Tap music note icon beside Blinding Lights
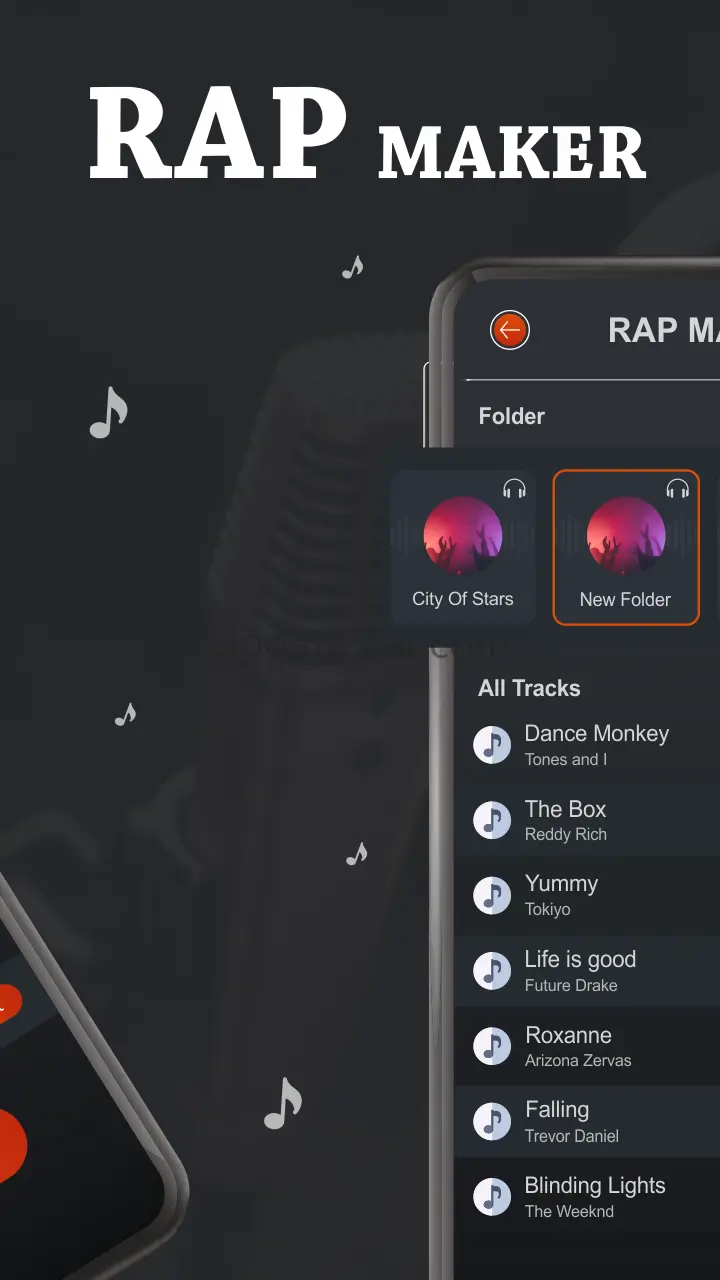720x1280 pixels. click(492, 1197)
